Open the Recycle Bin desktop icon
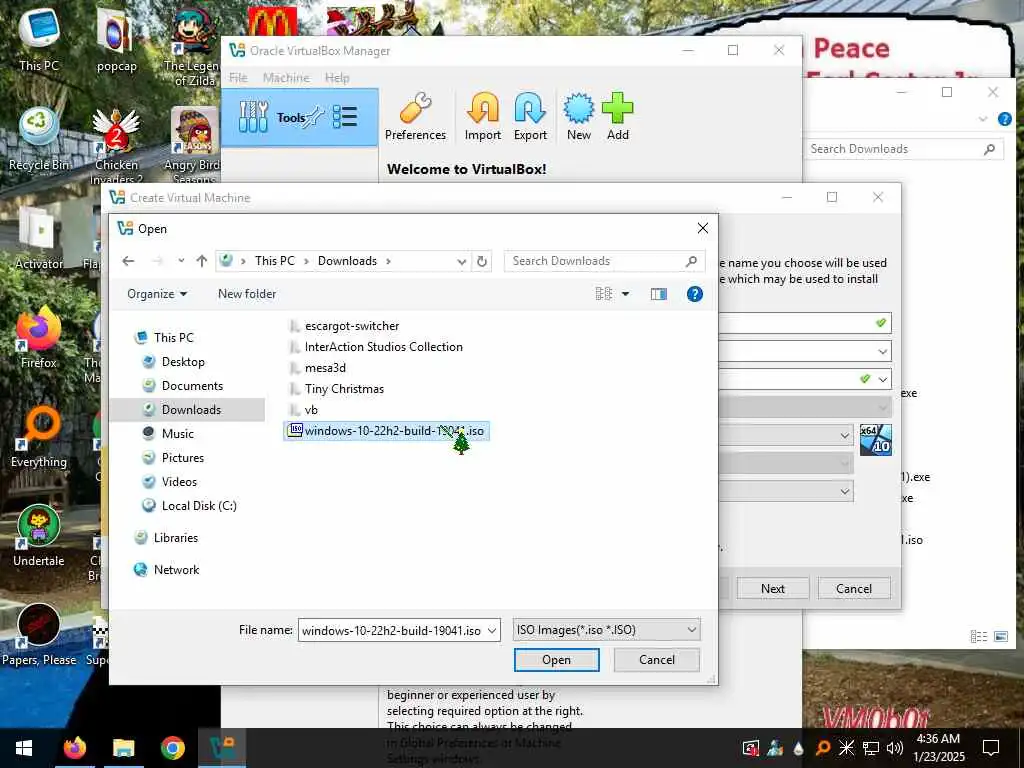Viewport: 1024px width, 768px height. coord(39,139)
